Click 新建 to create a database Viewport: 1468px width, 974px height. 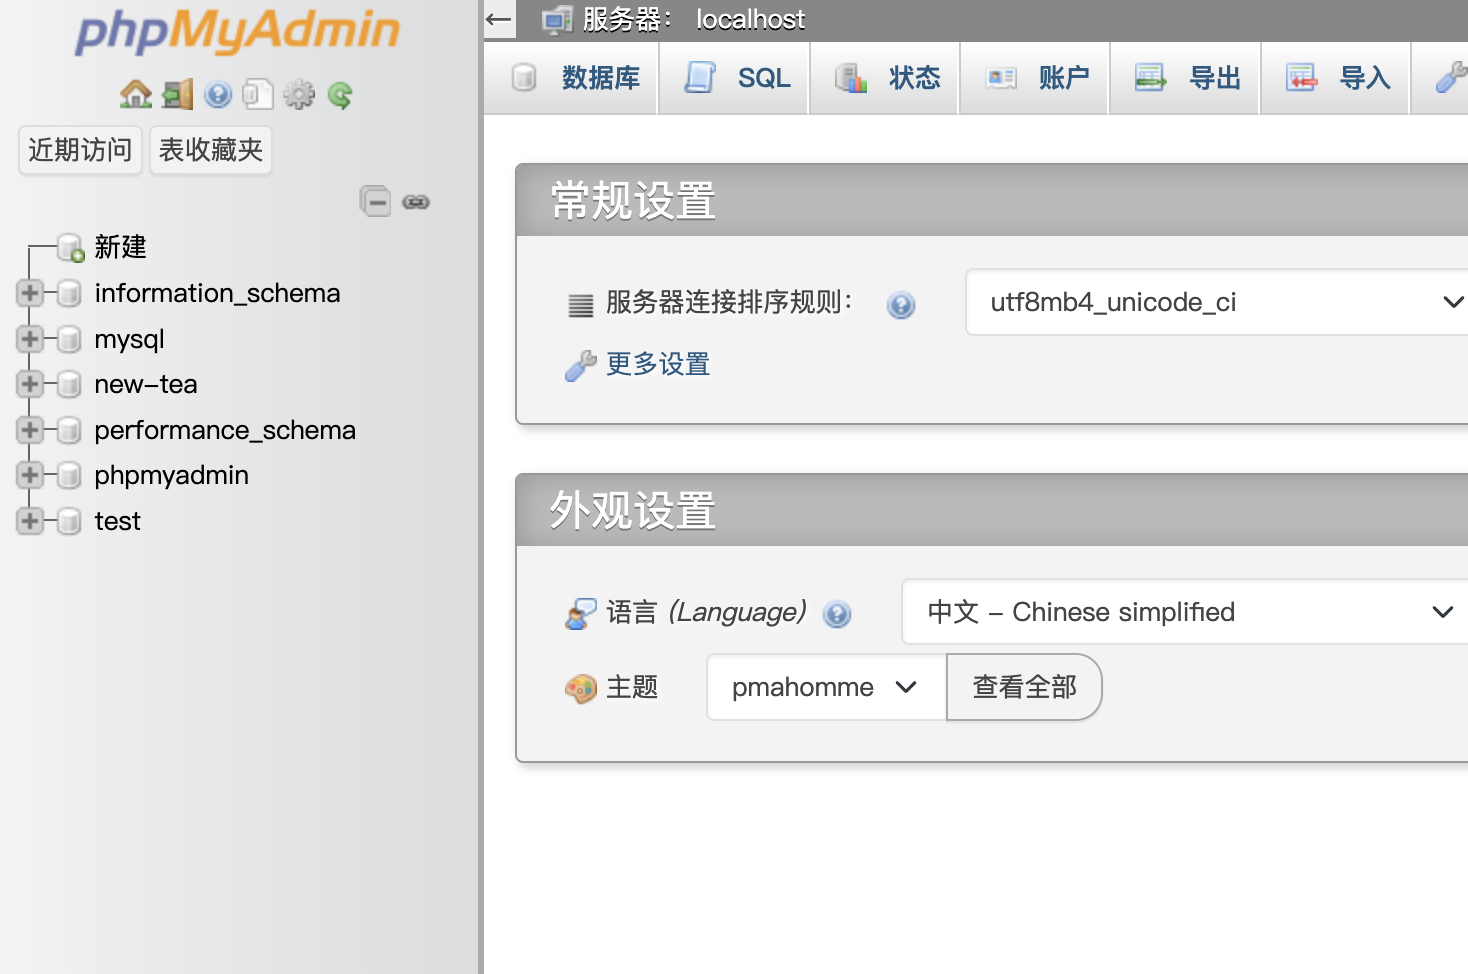120,247
